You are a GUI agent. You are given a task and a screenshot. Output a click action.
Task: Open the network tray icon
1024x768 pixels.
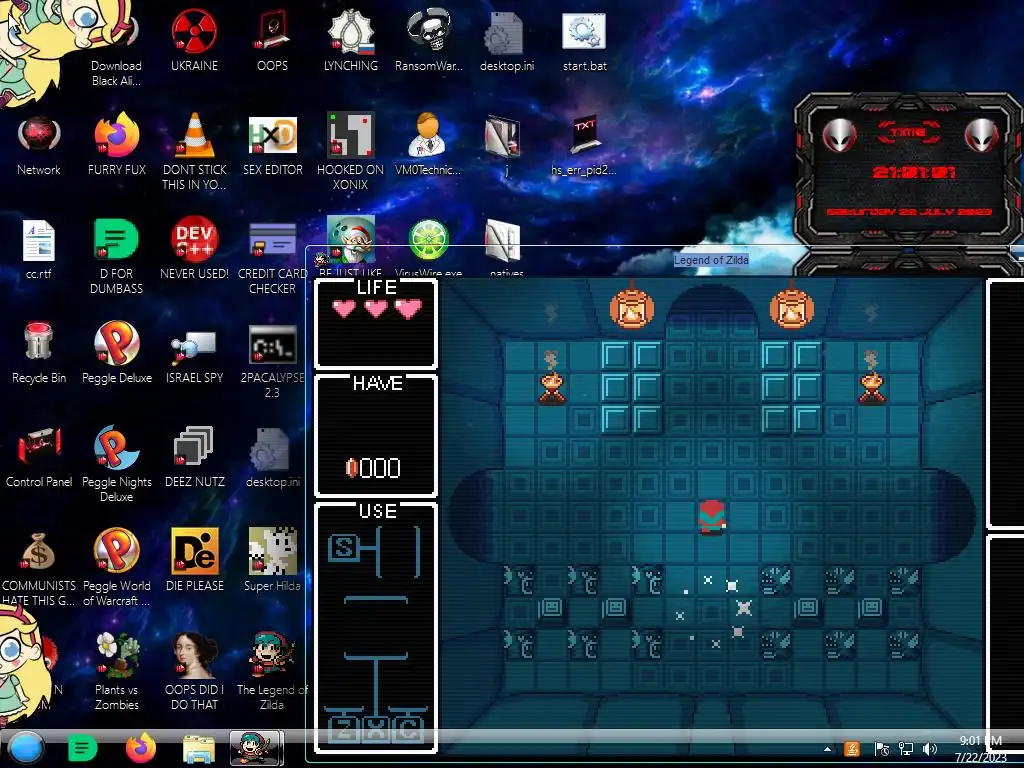tap(906, 749)
